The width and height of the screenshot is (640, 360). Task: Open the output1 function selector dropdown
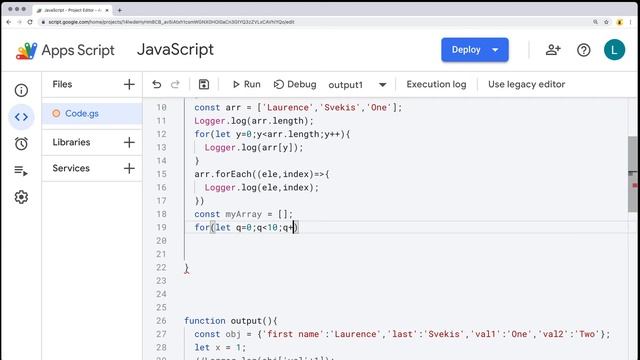357,85
